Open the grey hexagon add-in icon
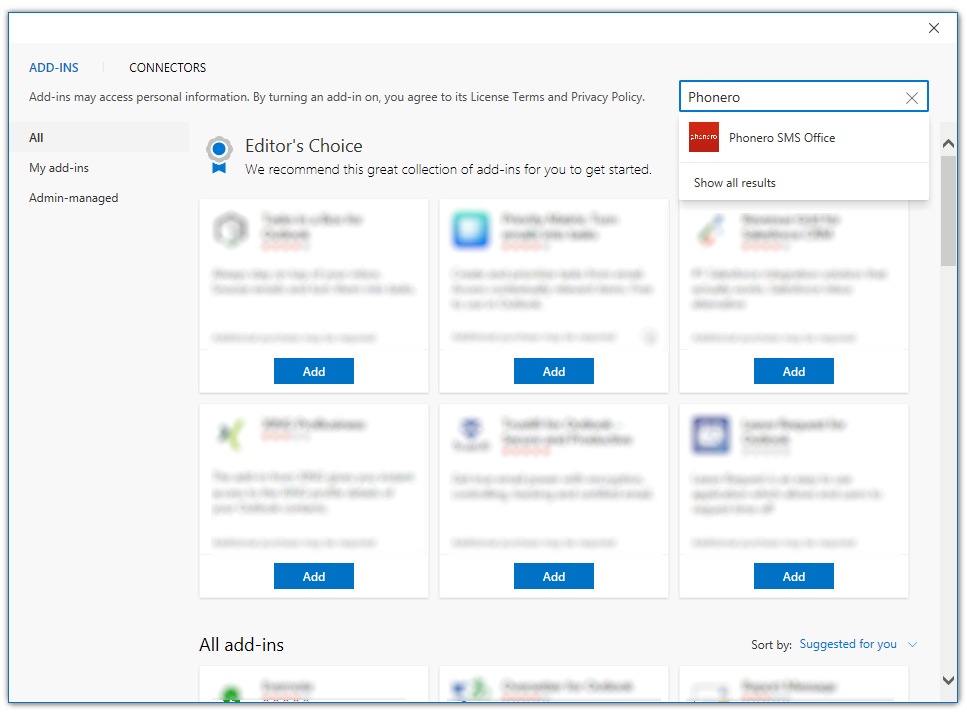The width and height of the screenshot is (967, 712). [x=231, y=229]
